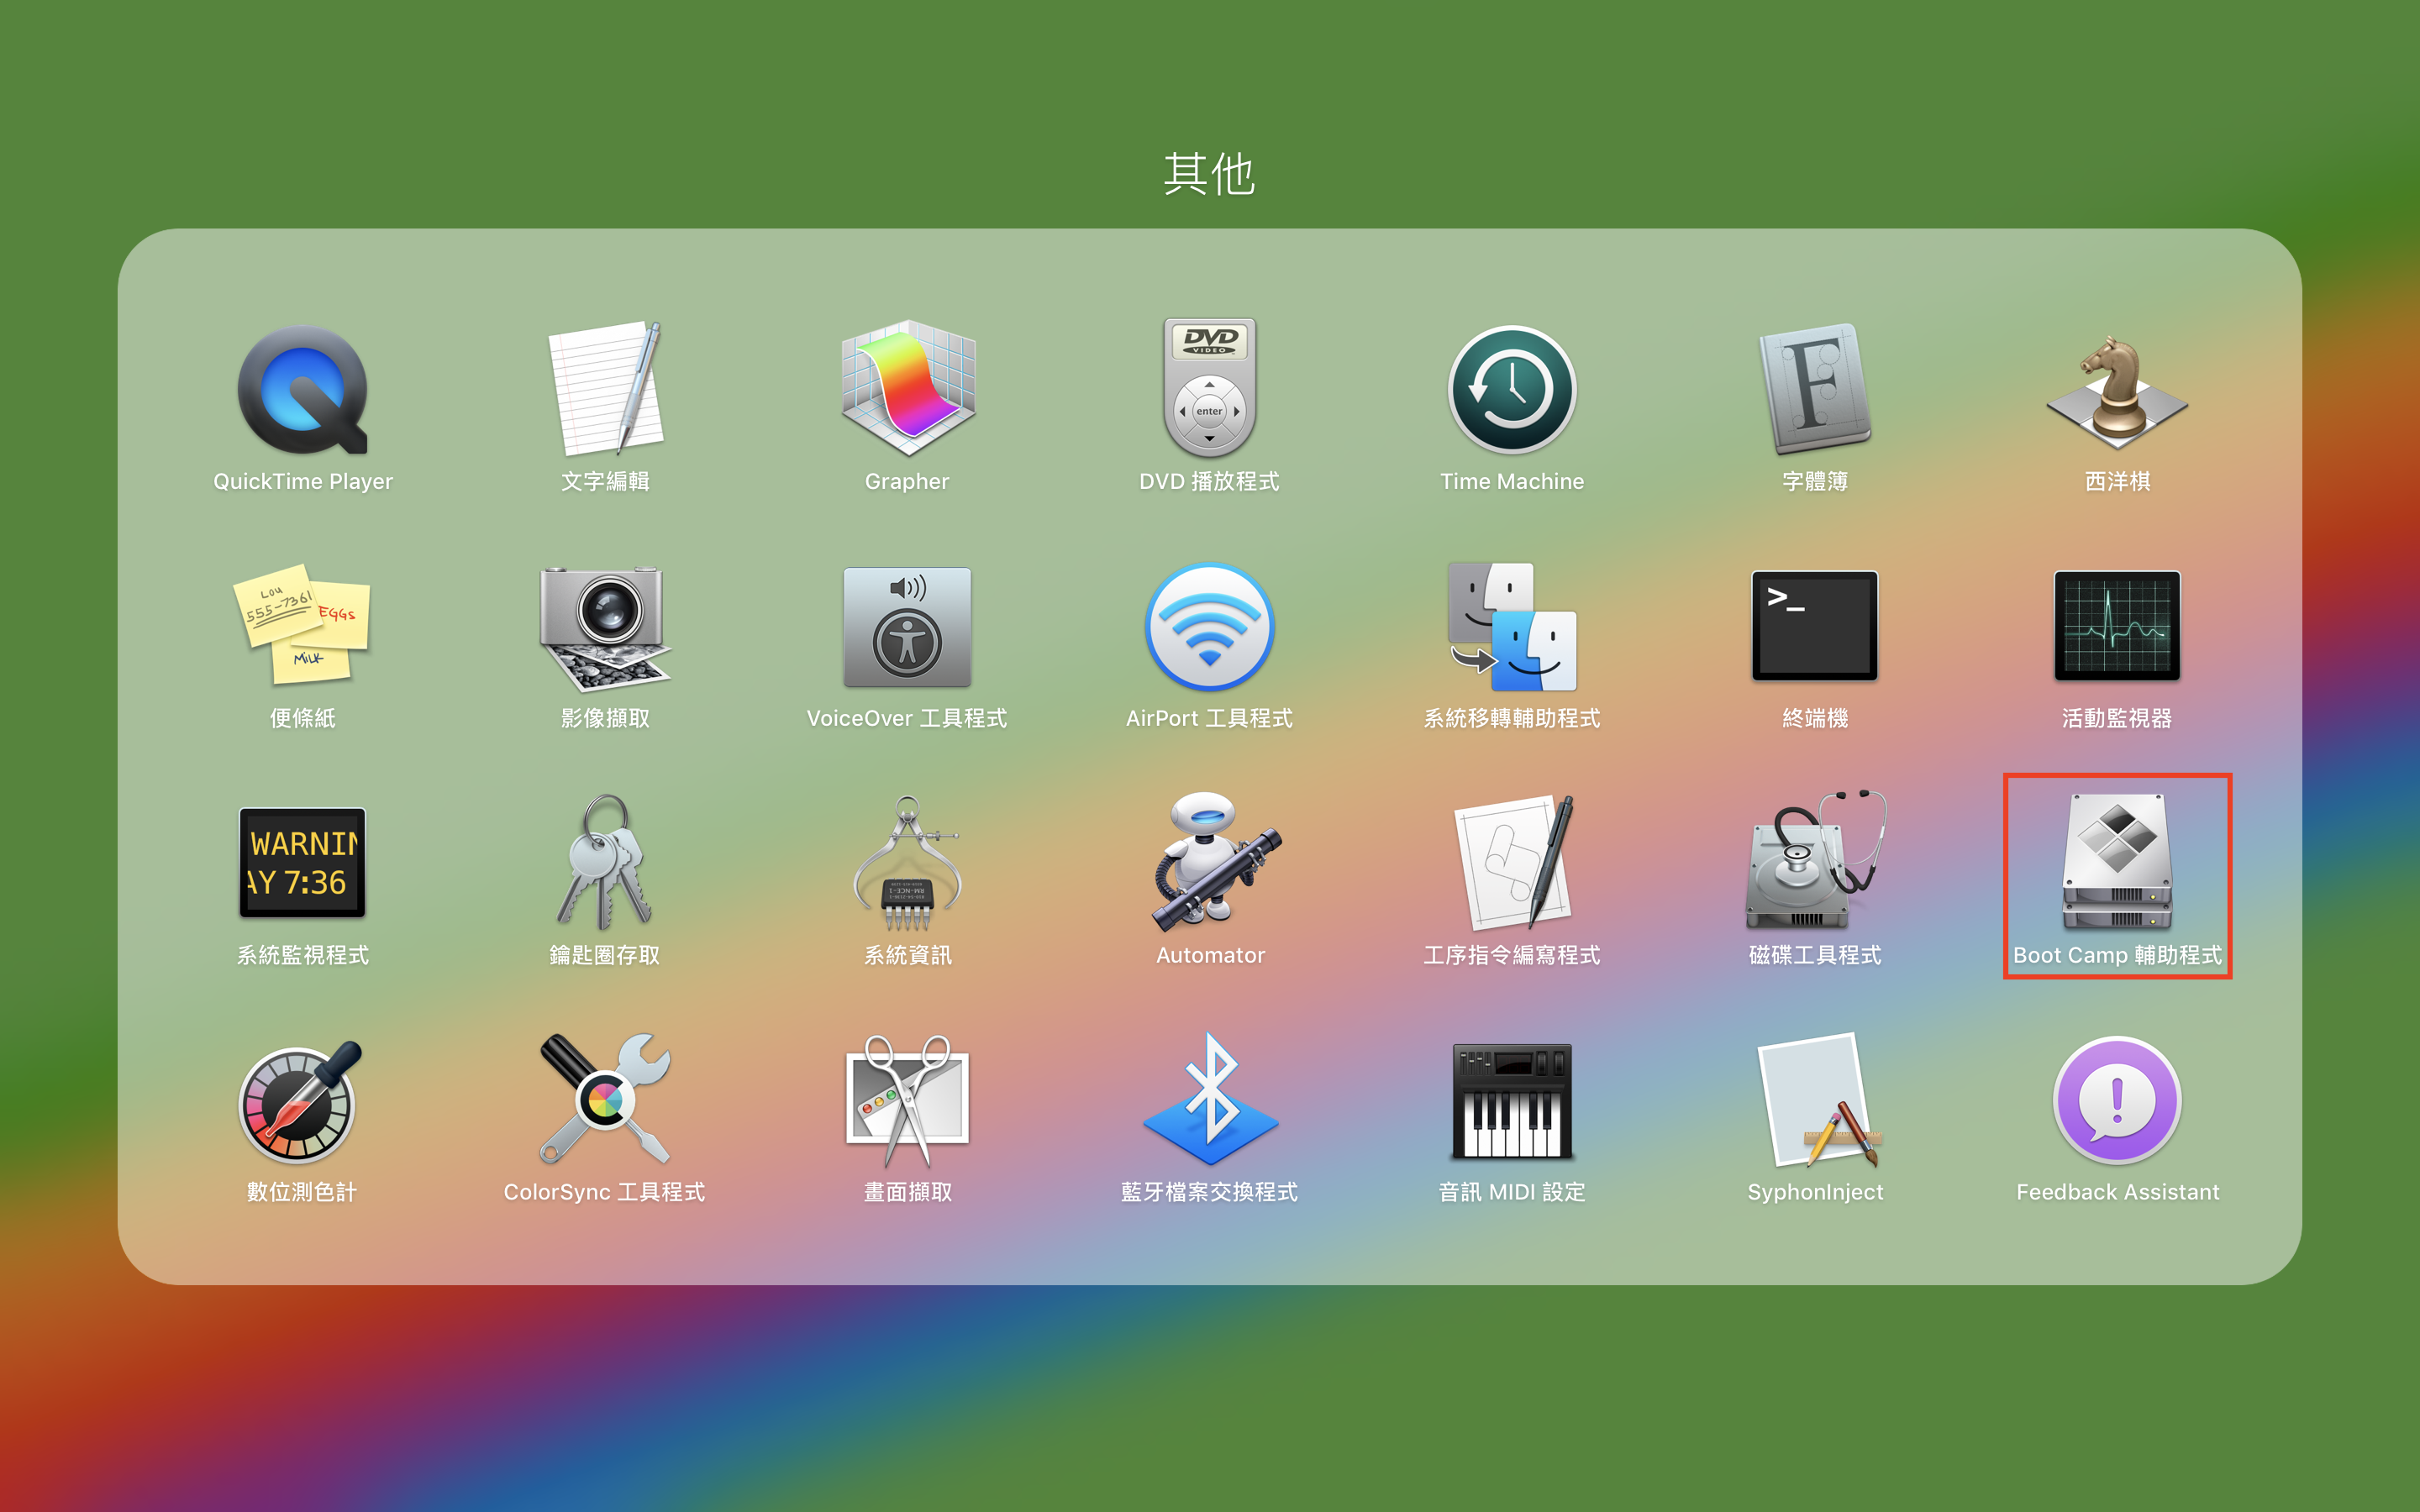Open VoiceOver 工具程式
The height and width of the screenshot is (1512, 2420).
(907, 627)
